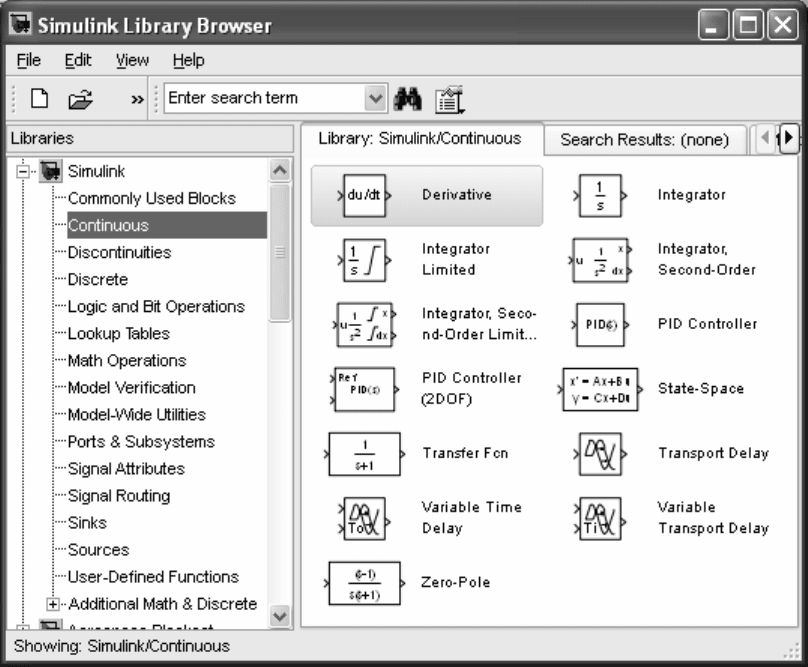This screenshot has height=667, width=808.
Task: Maximize the Simulink Library Browser window
Action: point(748,24)
